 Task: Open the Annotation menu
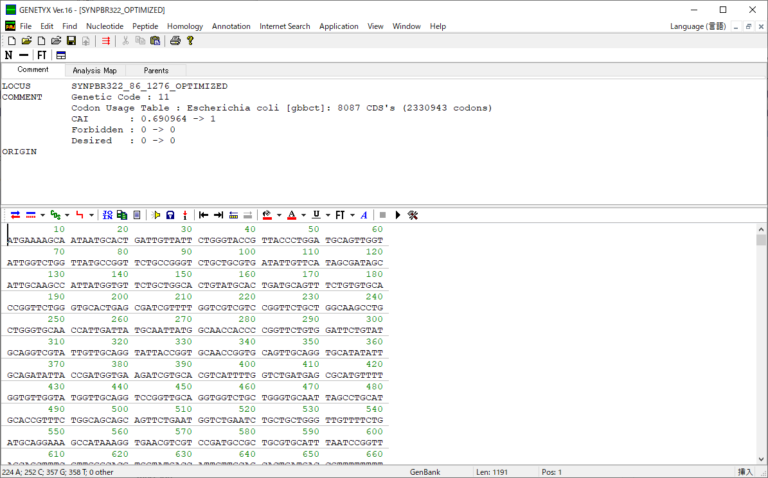(231, 26)
